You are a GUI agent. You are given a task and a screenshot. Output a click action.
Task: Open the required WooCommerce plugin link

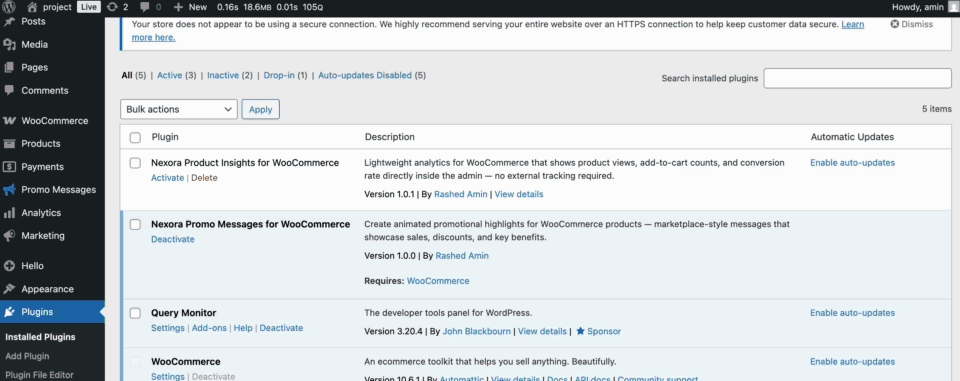[438, 281]
